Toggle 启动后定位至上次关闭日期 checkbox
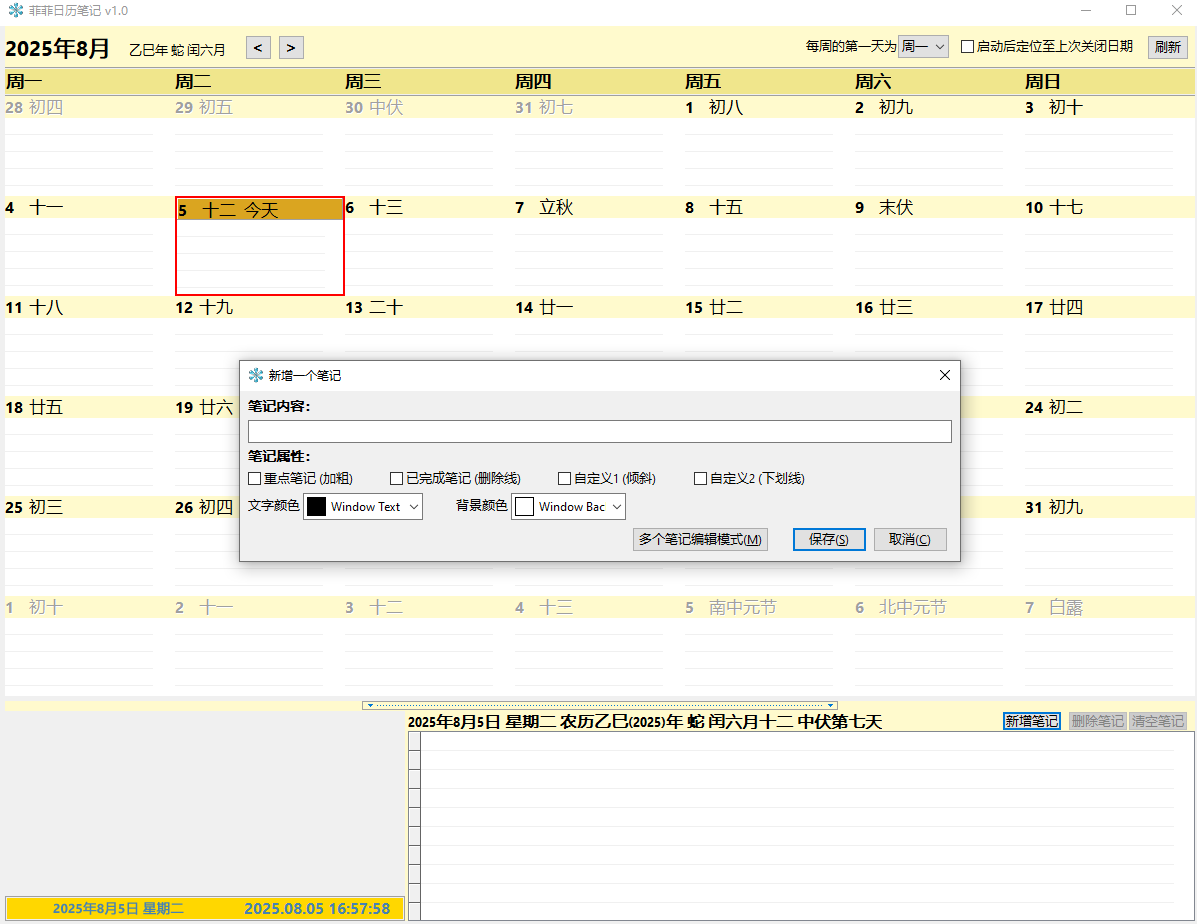The height and width of the screenshot is (924, 1197). coord(967,46)
